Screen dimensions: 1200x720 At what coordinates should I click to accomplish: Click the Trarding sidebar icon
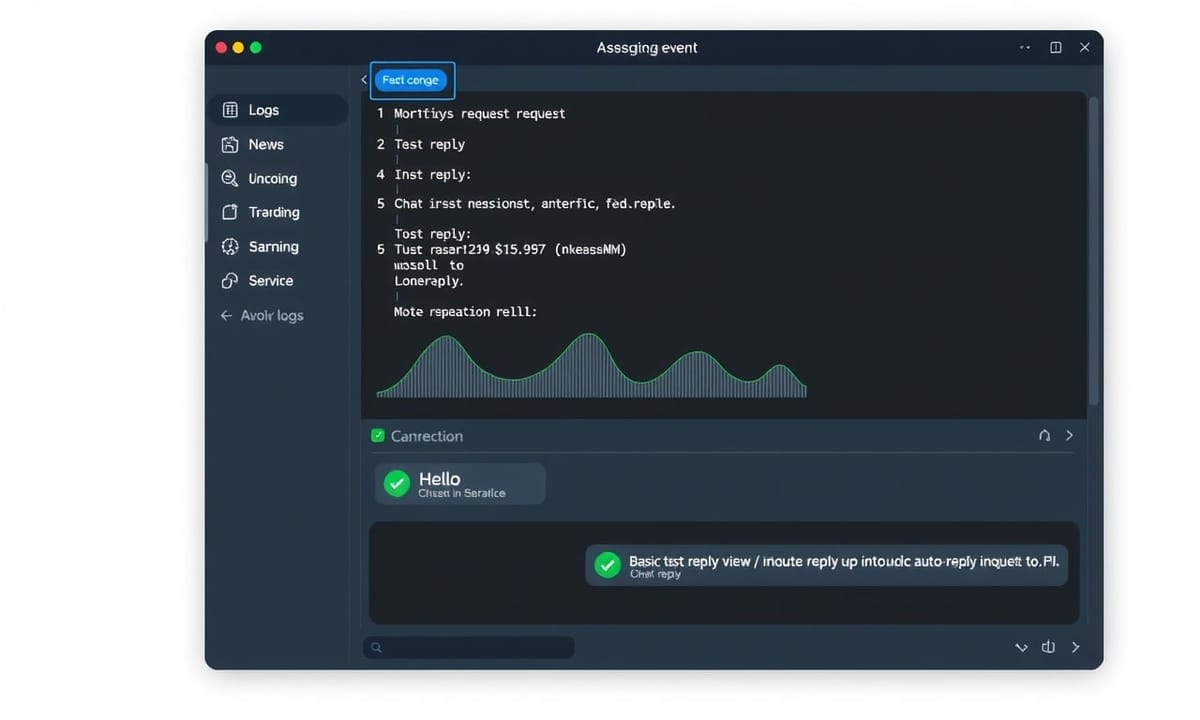coord(230,212)
